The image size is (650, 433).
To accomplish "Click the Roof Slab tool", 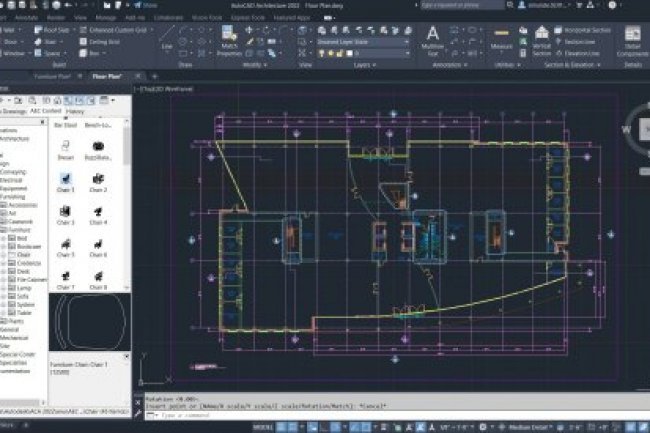I will tap(51, 31).
